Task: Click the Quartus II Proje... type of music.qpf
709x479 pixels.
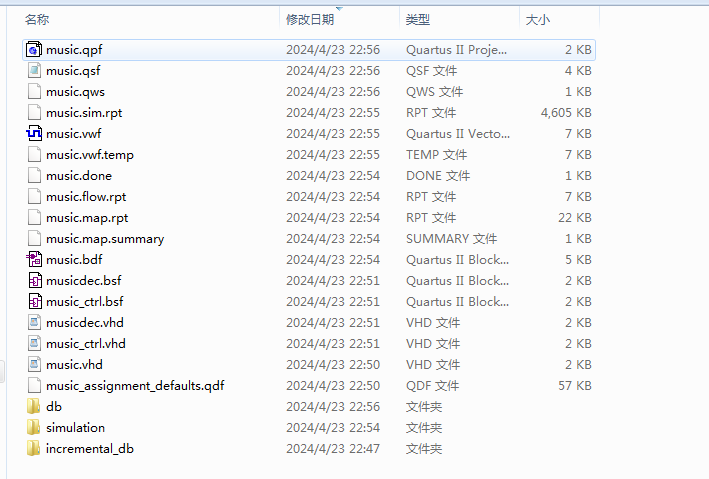Action: tap(456, 50)
